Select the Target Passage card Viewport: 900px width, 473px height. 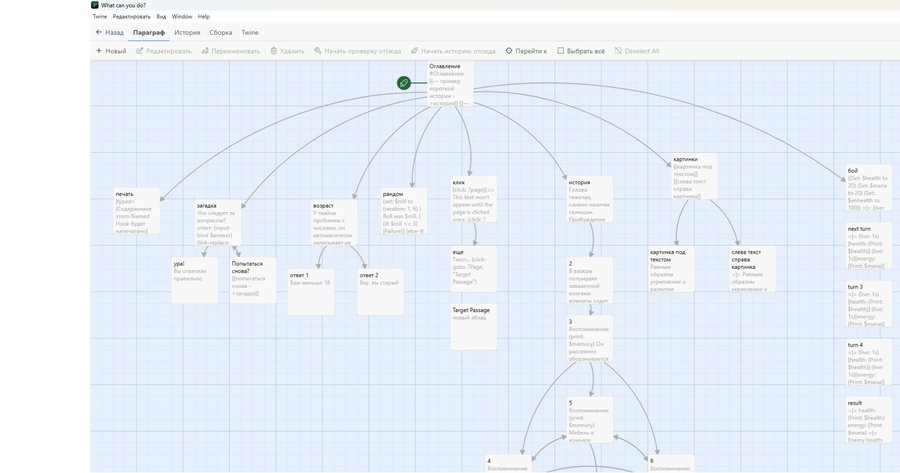(474, 327)
